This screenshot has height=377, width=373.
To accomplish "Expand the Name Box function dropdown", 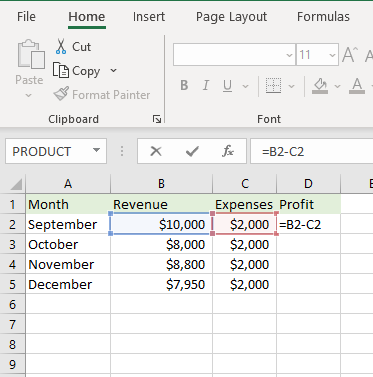I will [96, 151].
